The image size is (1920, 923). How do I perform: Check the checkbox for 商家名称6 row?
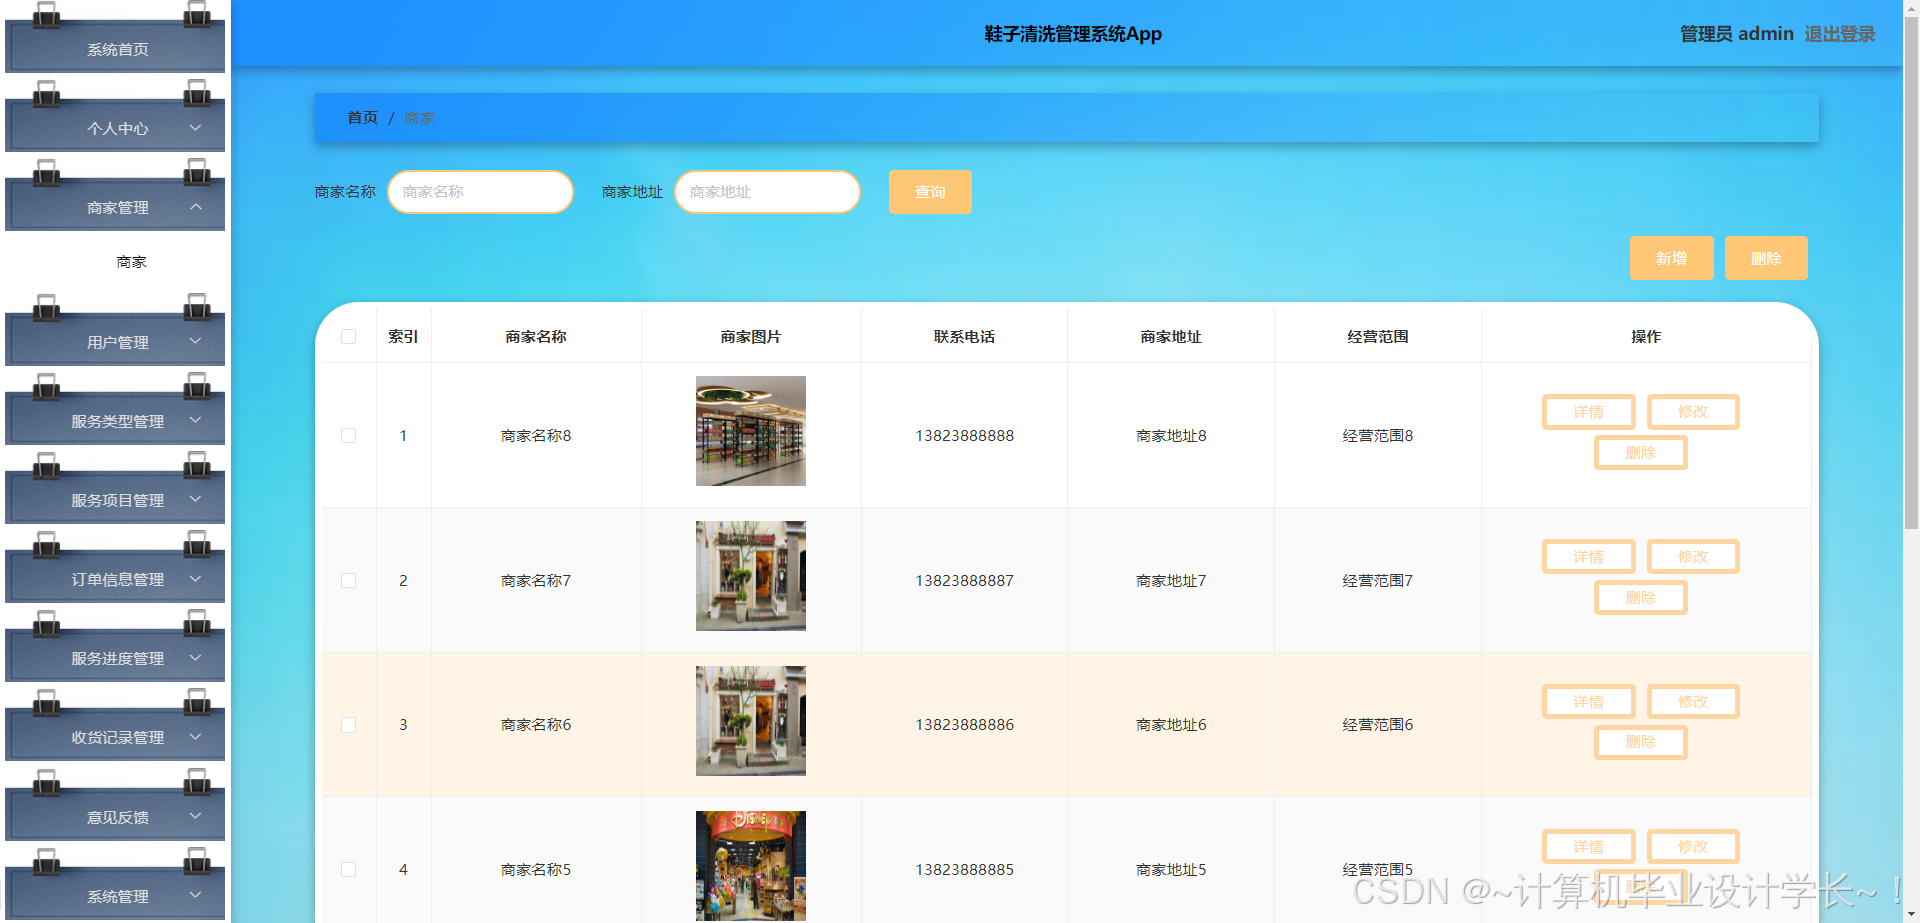pos(348,724)
